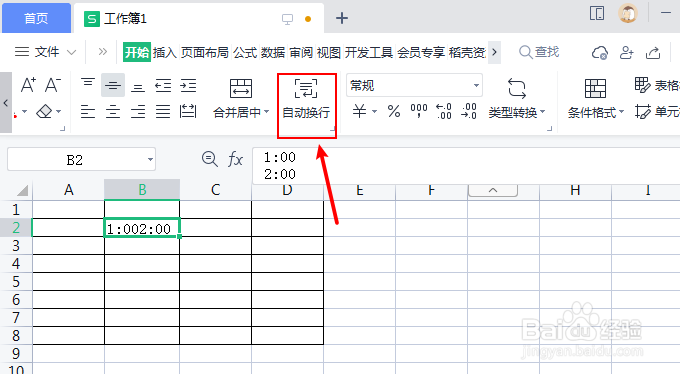This screenshot has width=680, height=374.
Task: Click the 查找 search box
Action: [539, 52]
